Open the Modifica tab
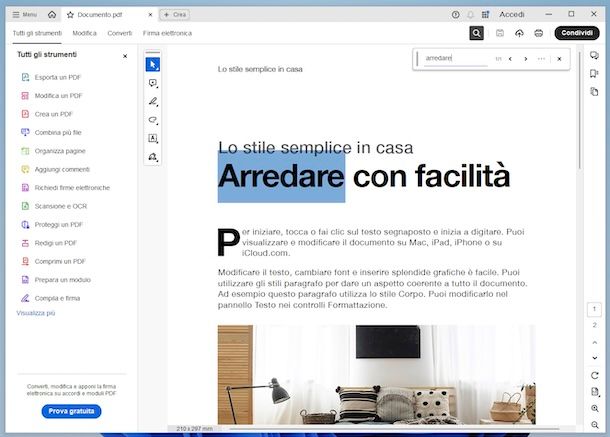This screenshot has height=437, width=610. click(84, 33)
